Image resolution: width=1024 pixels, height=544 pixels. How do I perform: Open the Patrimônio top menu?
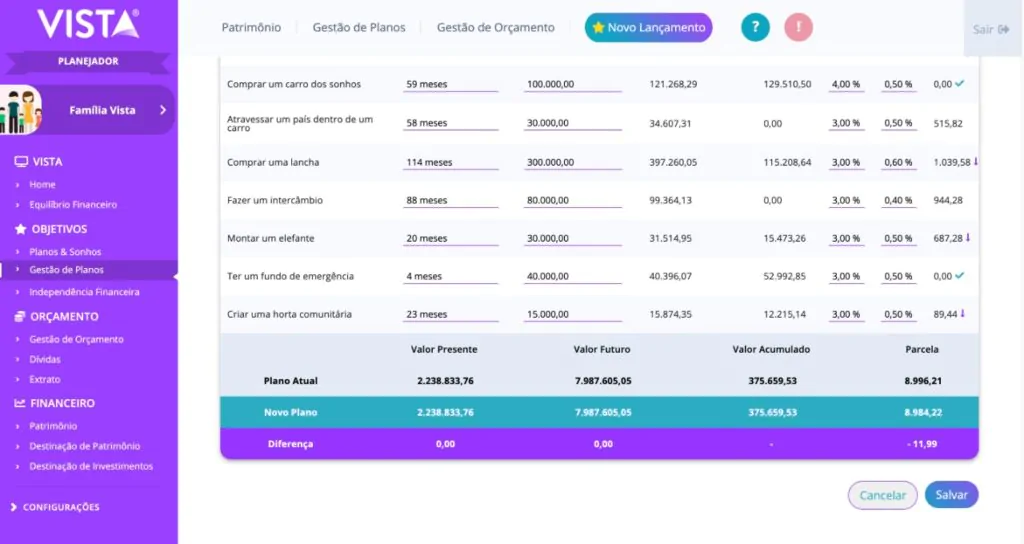point(251,28)
